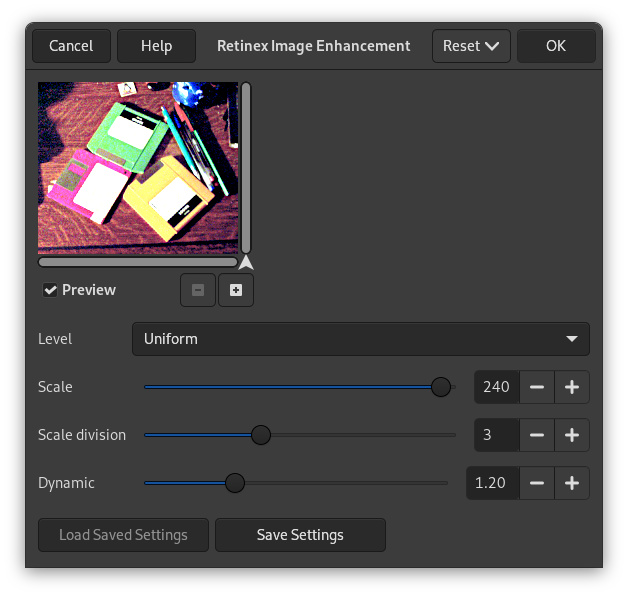The height and width of the screenshot is (596, 628).
Task: Click the preview zoom in icon
Action: click(x=236, y=290)
